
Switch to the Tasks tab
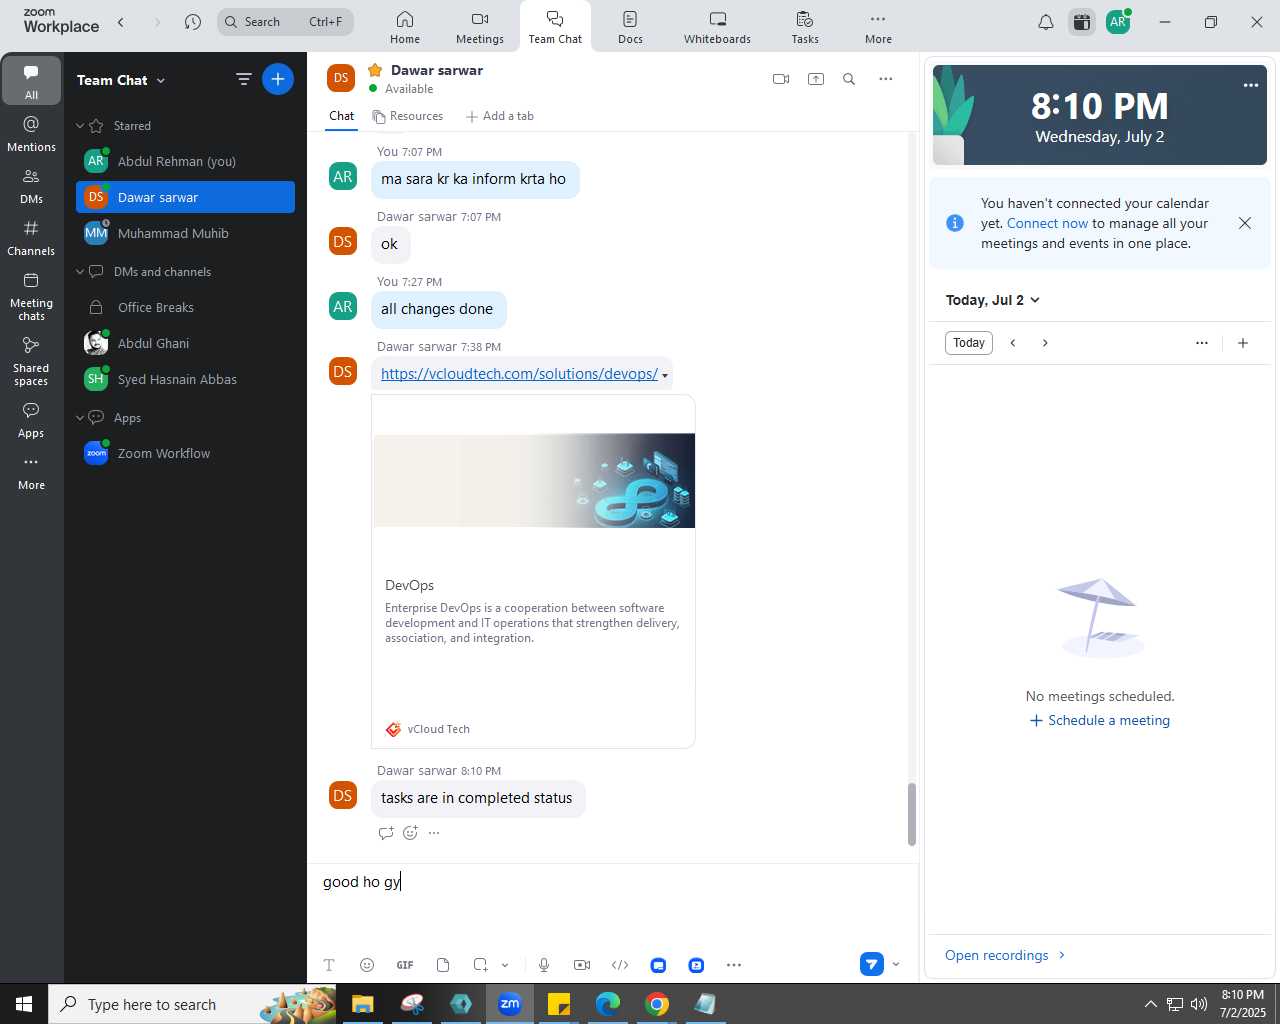click(x=805, y=27)
